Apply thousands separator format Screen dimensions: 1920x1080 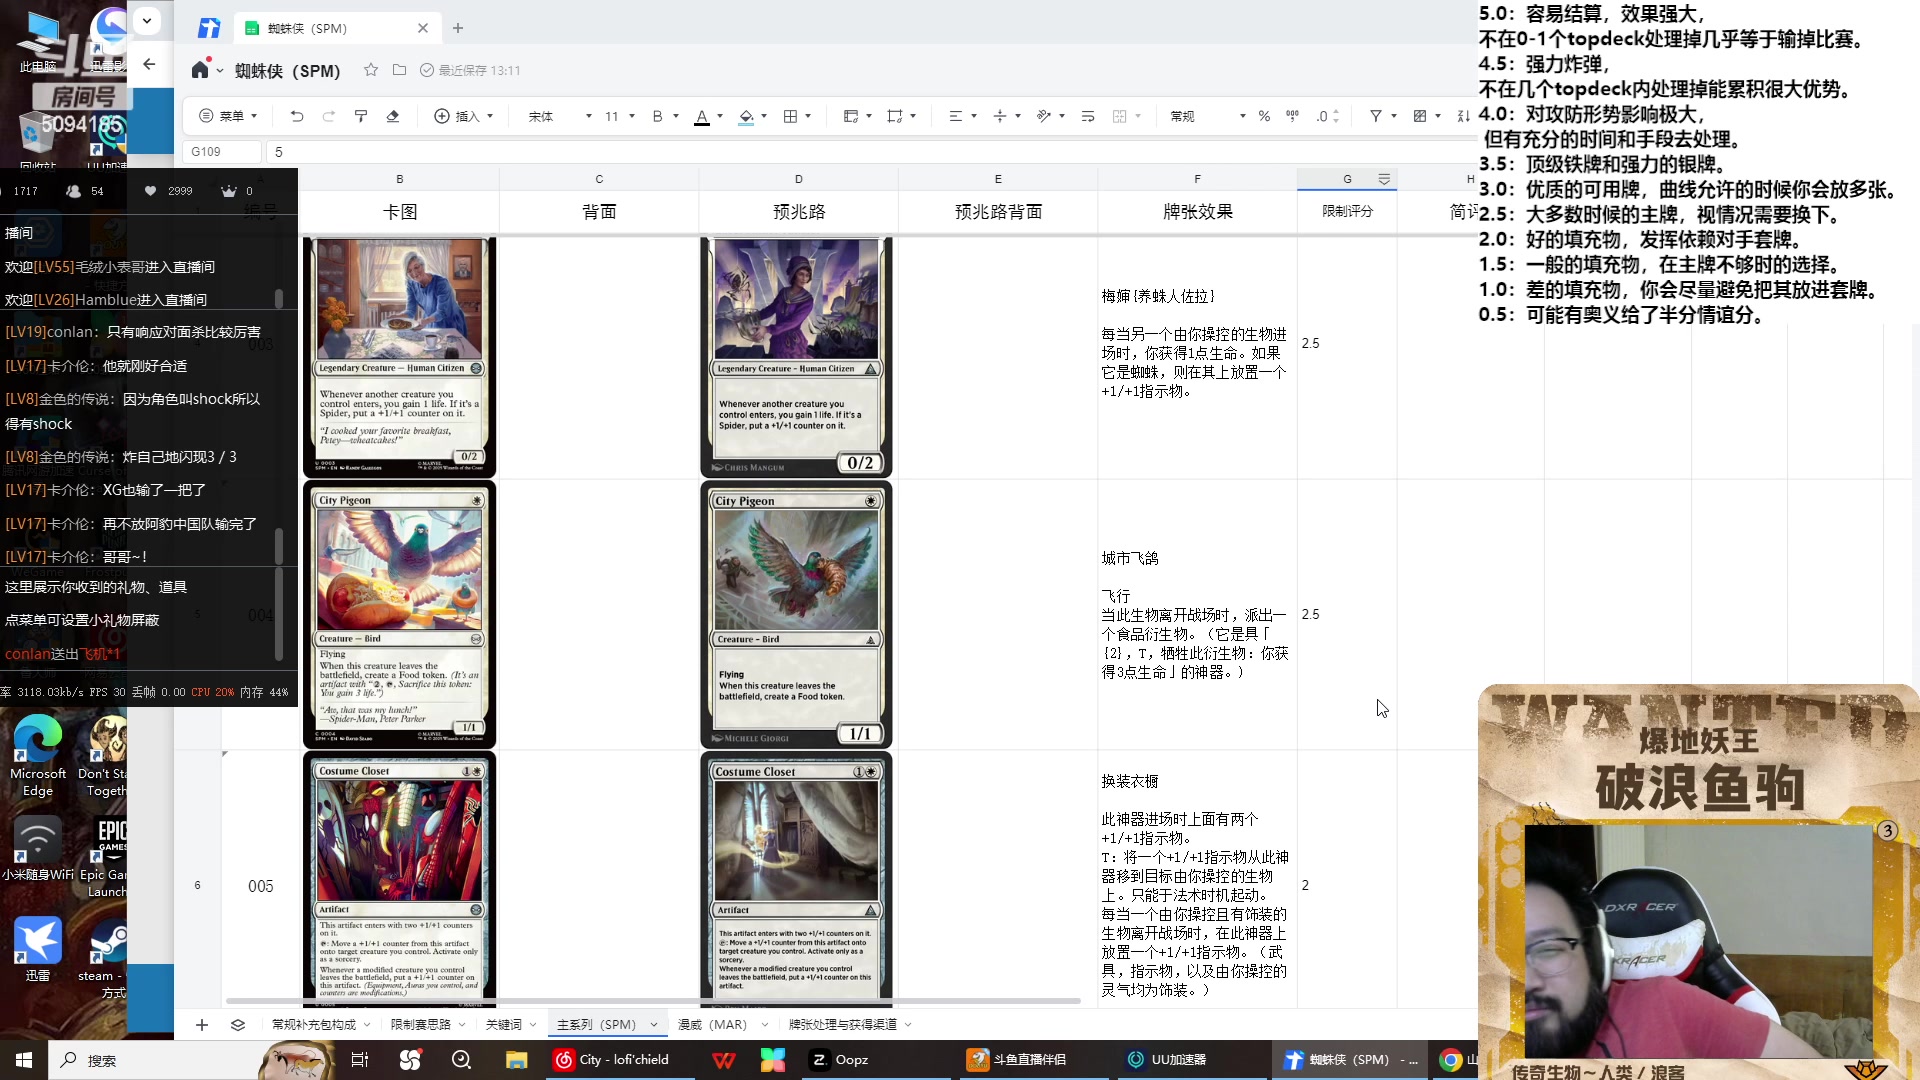coord(1292,116)
